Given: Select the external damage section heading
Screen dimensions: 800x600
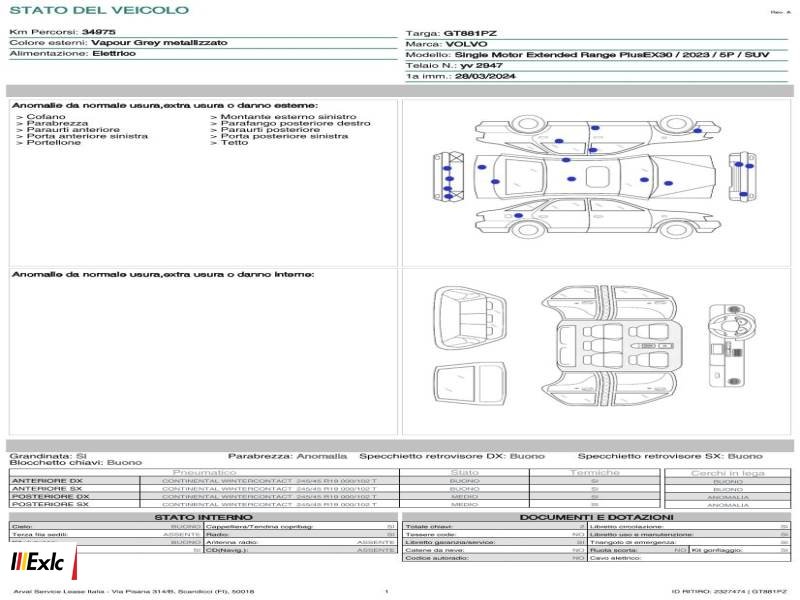Looking at the screenshot, I should (165, 105).
